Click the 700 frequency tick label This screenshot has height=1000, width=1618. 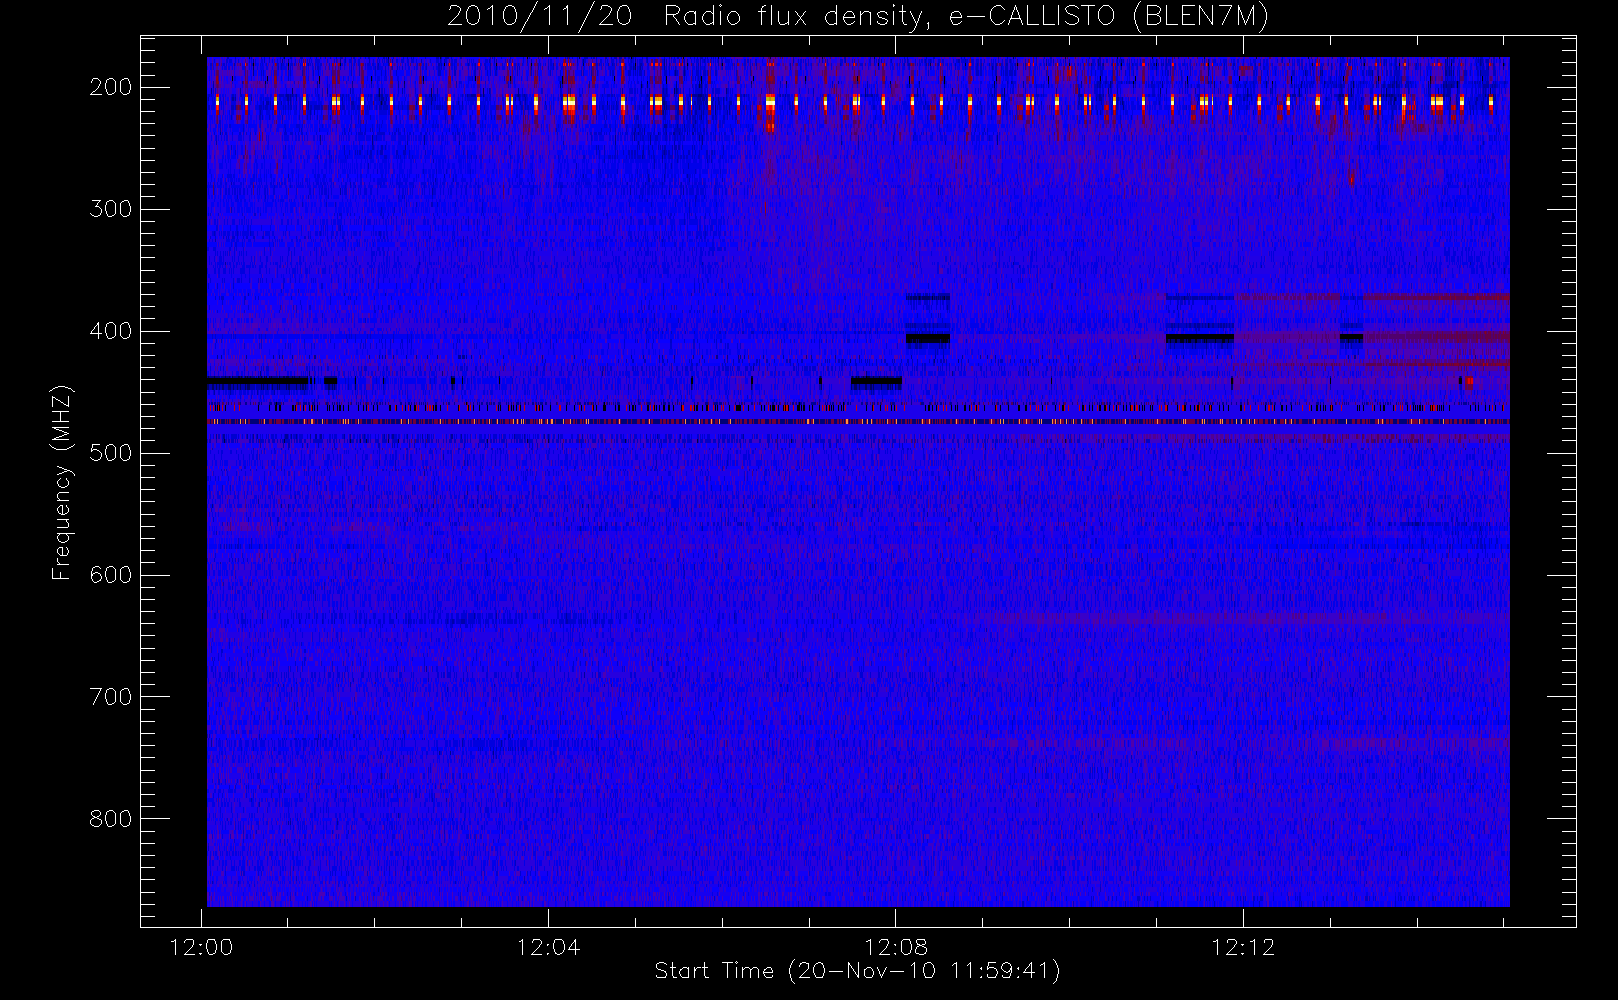[110, 697]
